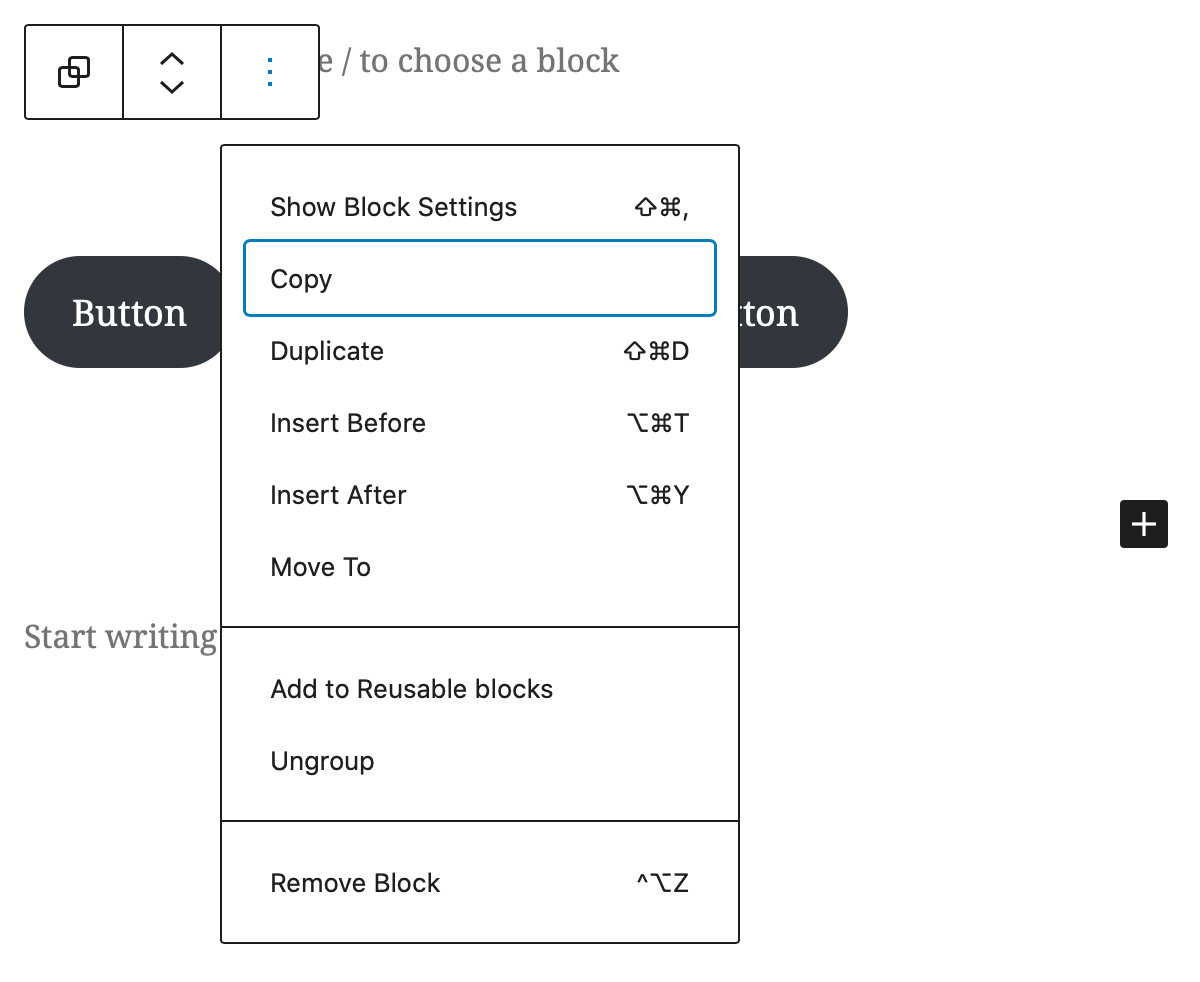Click the Move Down arrow
Image resolution: width=1200 pixels, height=982 pixels.
coord(171,85)
